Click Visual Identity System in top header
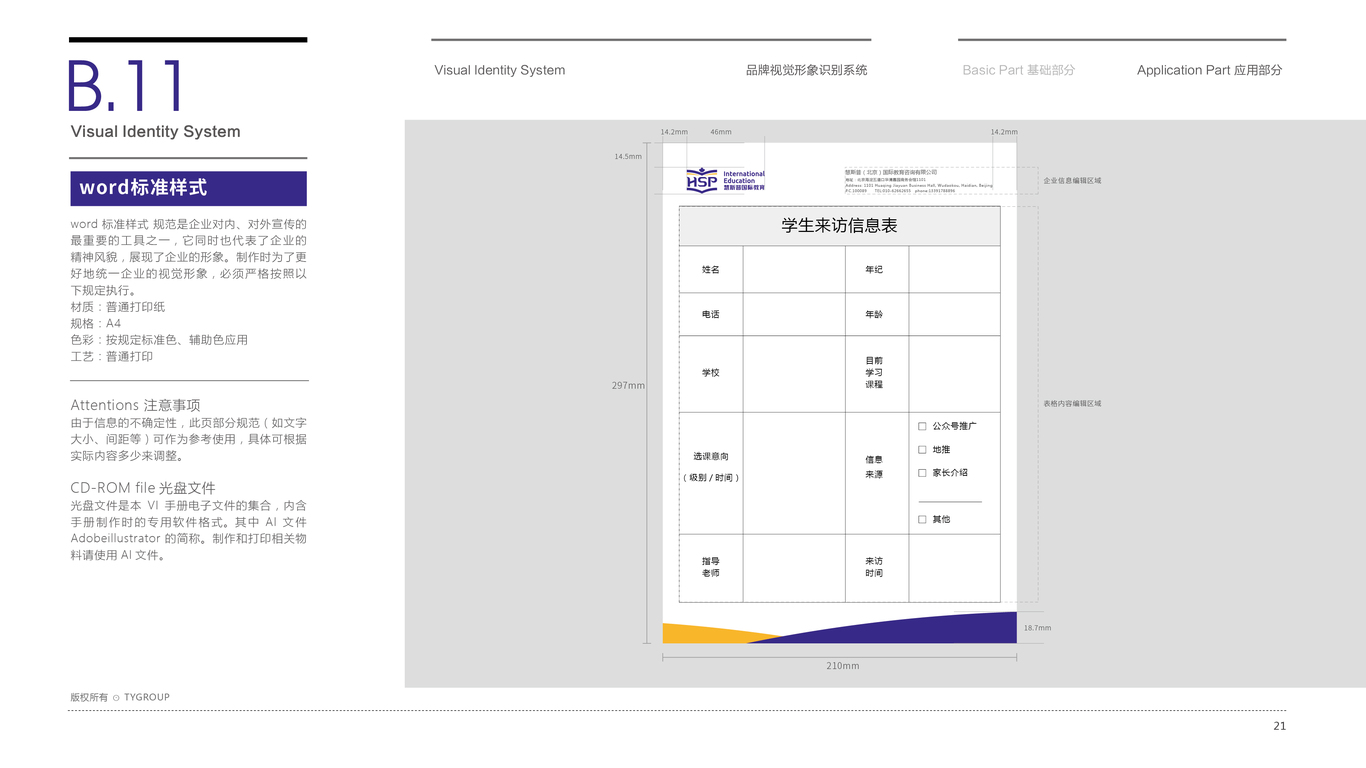The height and width of the screenshot is (768, 1366). pos(500,70)
